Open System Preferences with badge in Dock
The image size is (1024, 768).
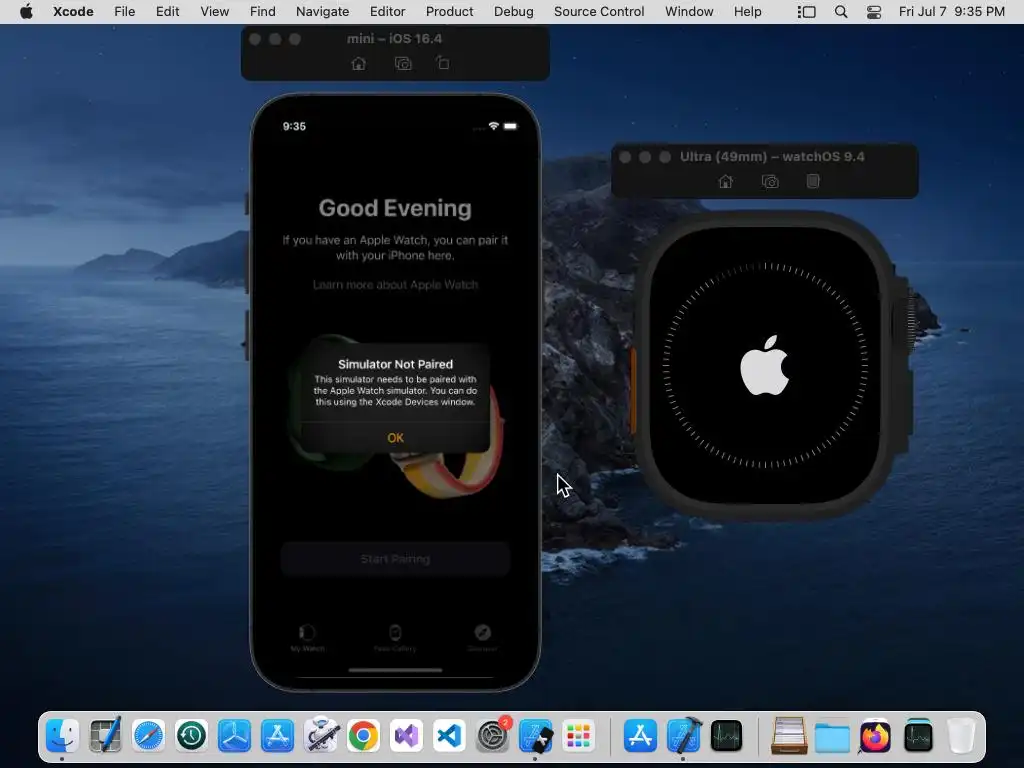492,736
